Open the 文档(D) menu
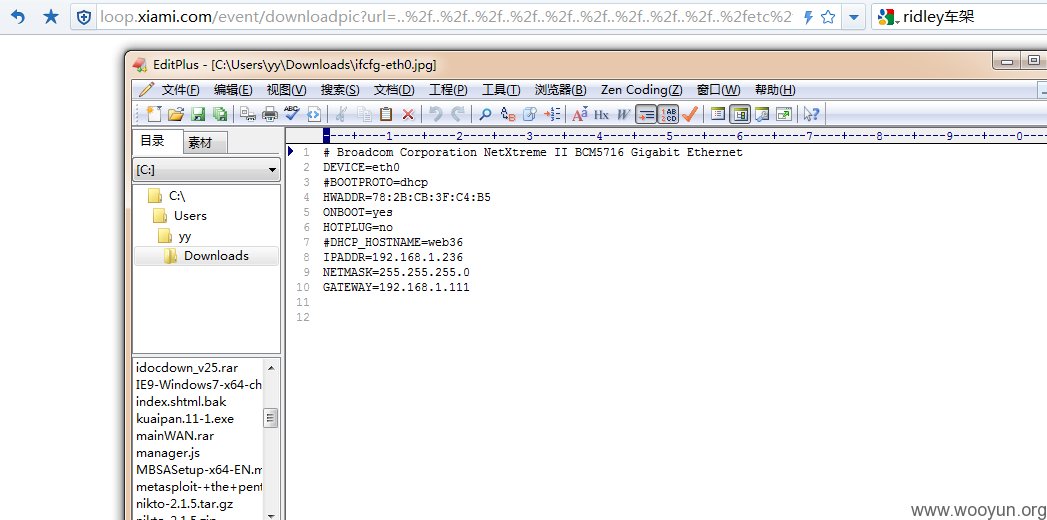 [x=394, y=90]
